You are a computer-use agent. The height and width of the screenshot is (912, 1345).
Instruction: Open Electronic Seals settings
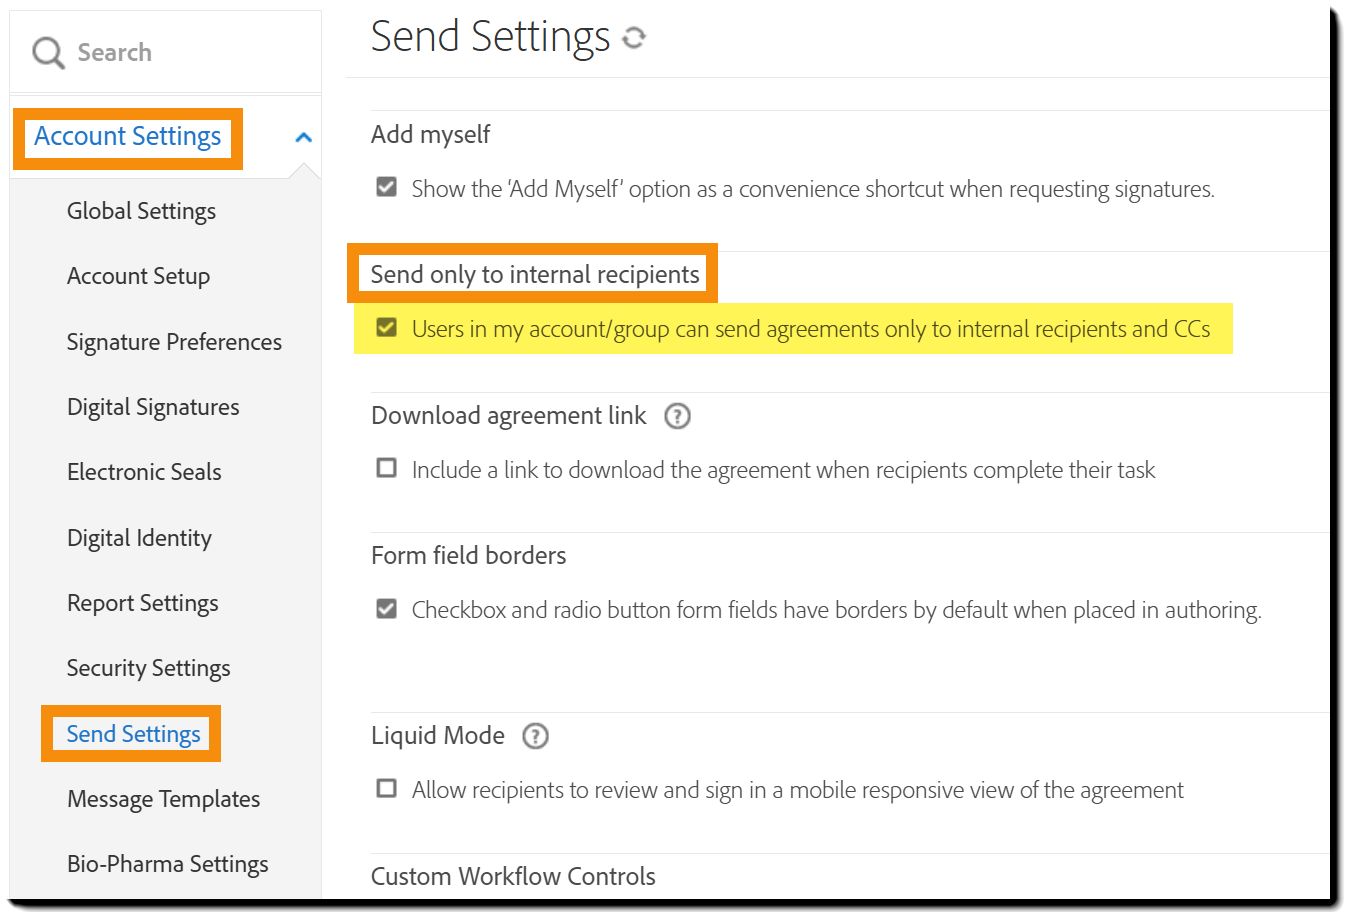coord(144,472)
